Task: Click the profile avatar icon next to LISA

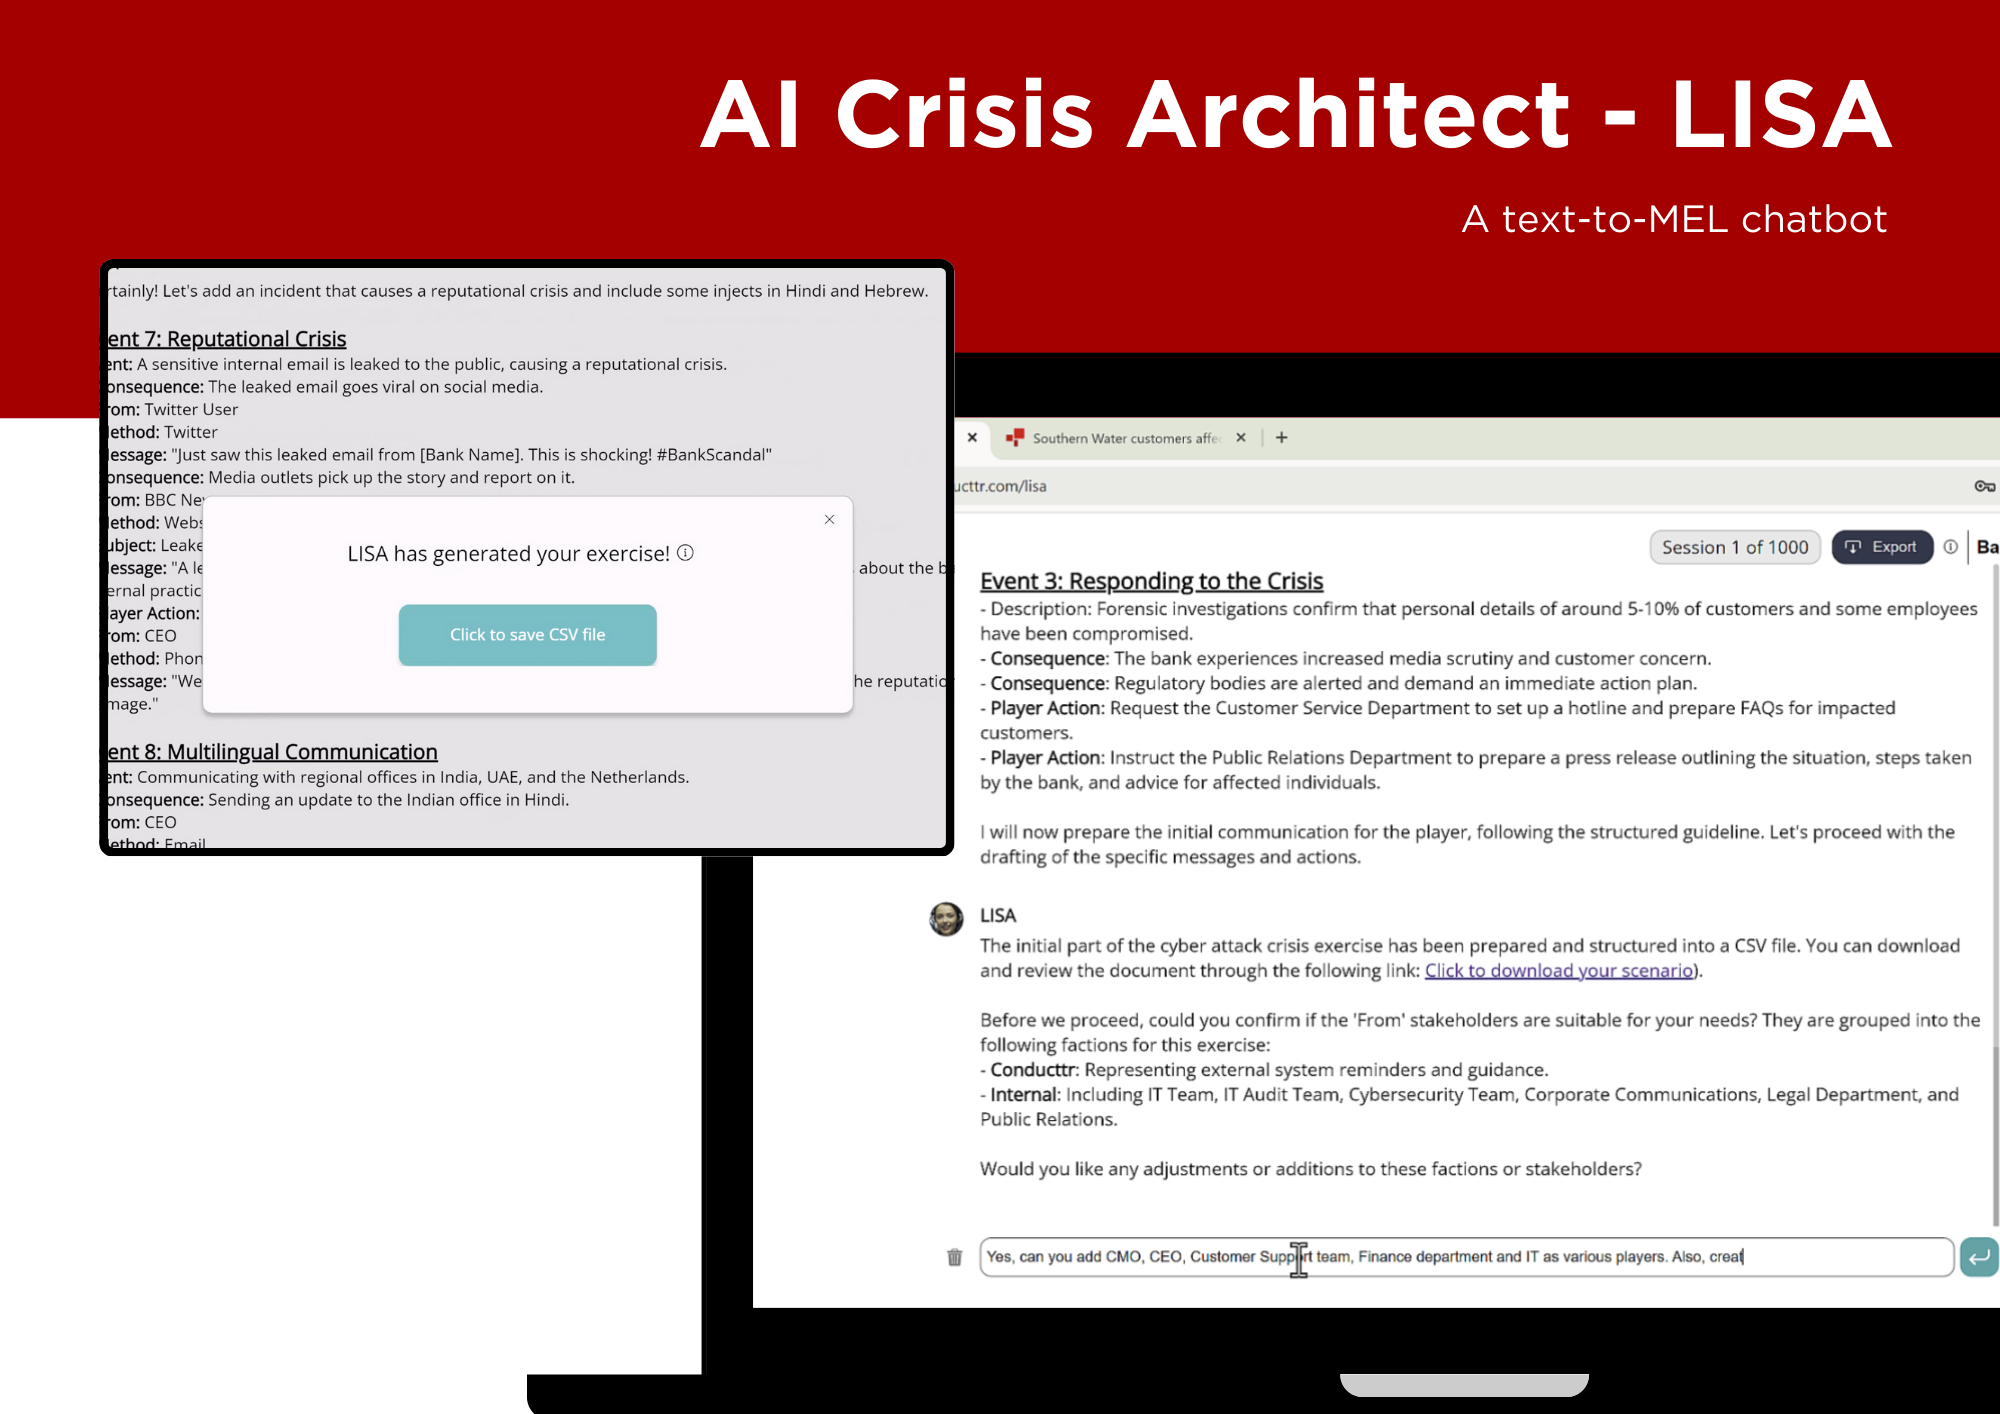Action: pos(947,914)
